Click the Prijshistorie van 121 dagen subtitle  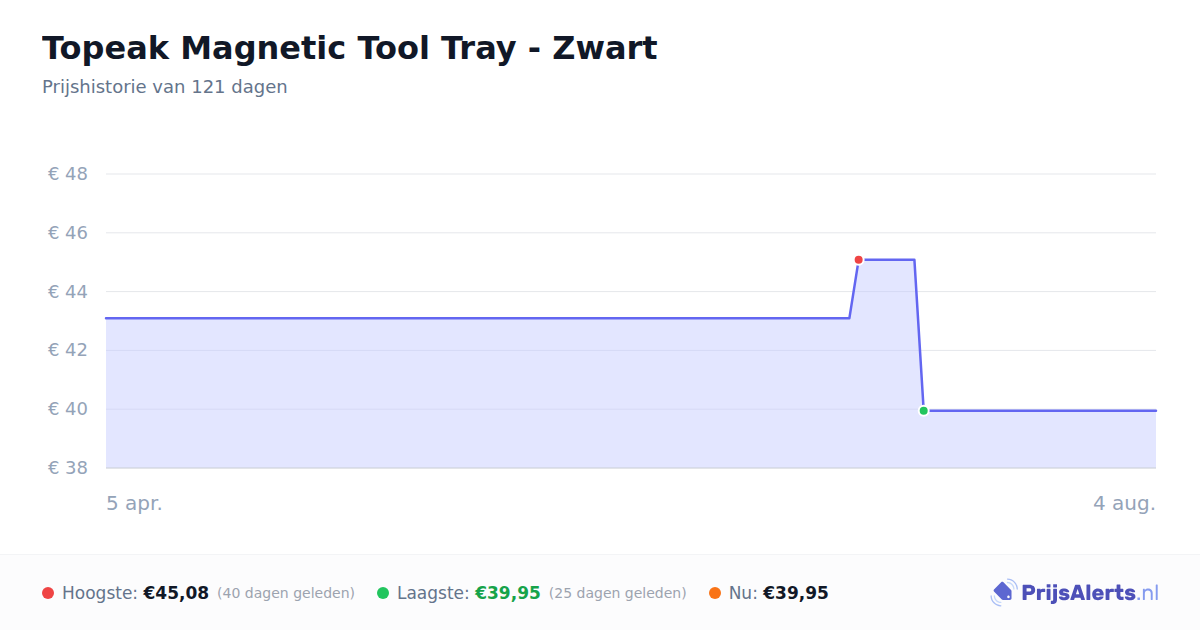pos(165,87)
